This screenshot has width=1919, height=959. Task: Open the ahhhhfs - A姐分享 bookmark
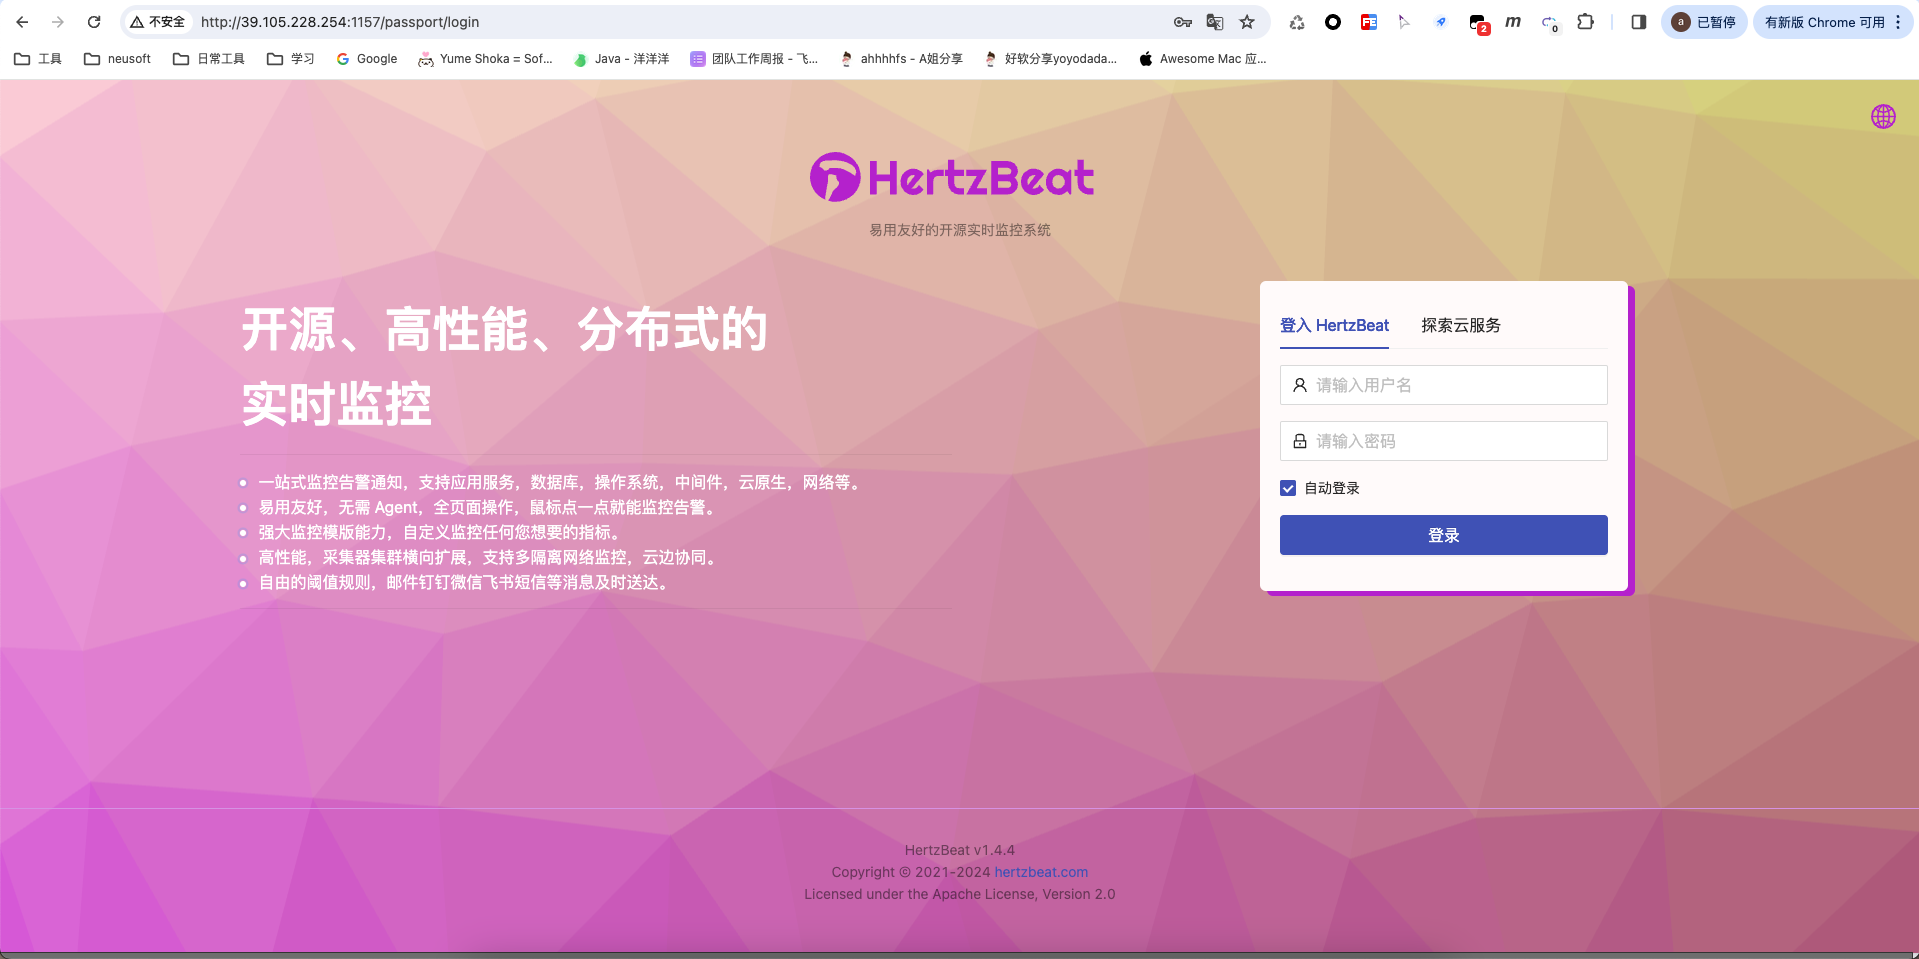(x=901, y=59)
